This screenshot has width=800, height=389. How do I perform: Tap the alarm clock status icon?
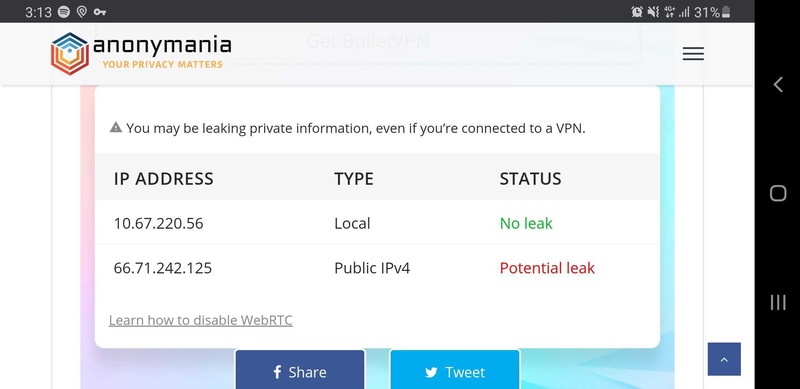[x=637, y=12]
